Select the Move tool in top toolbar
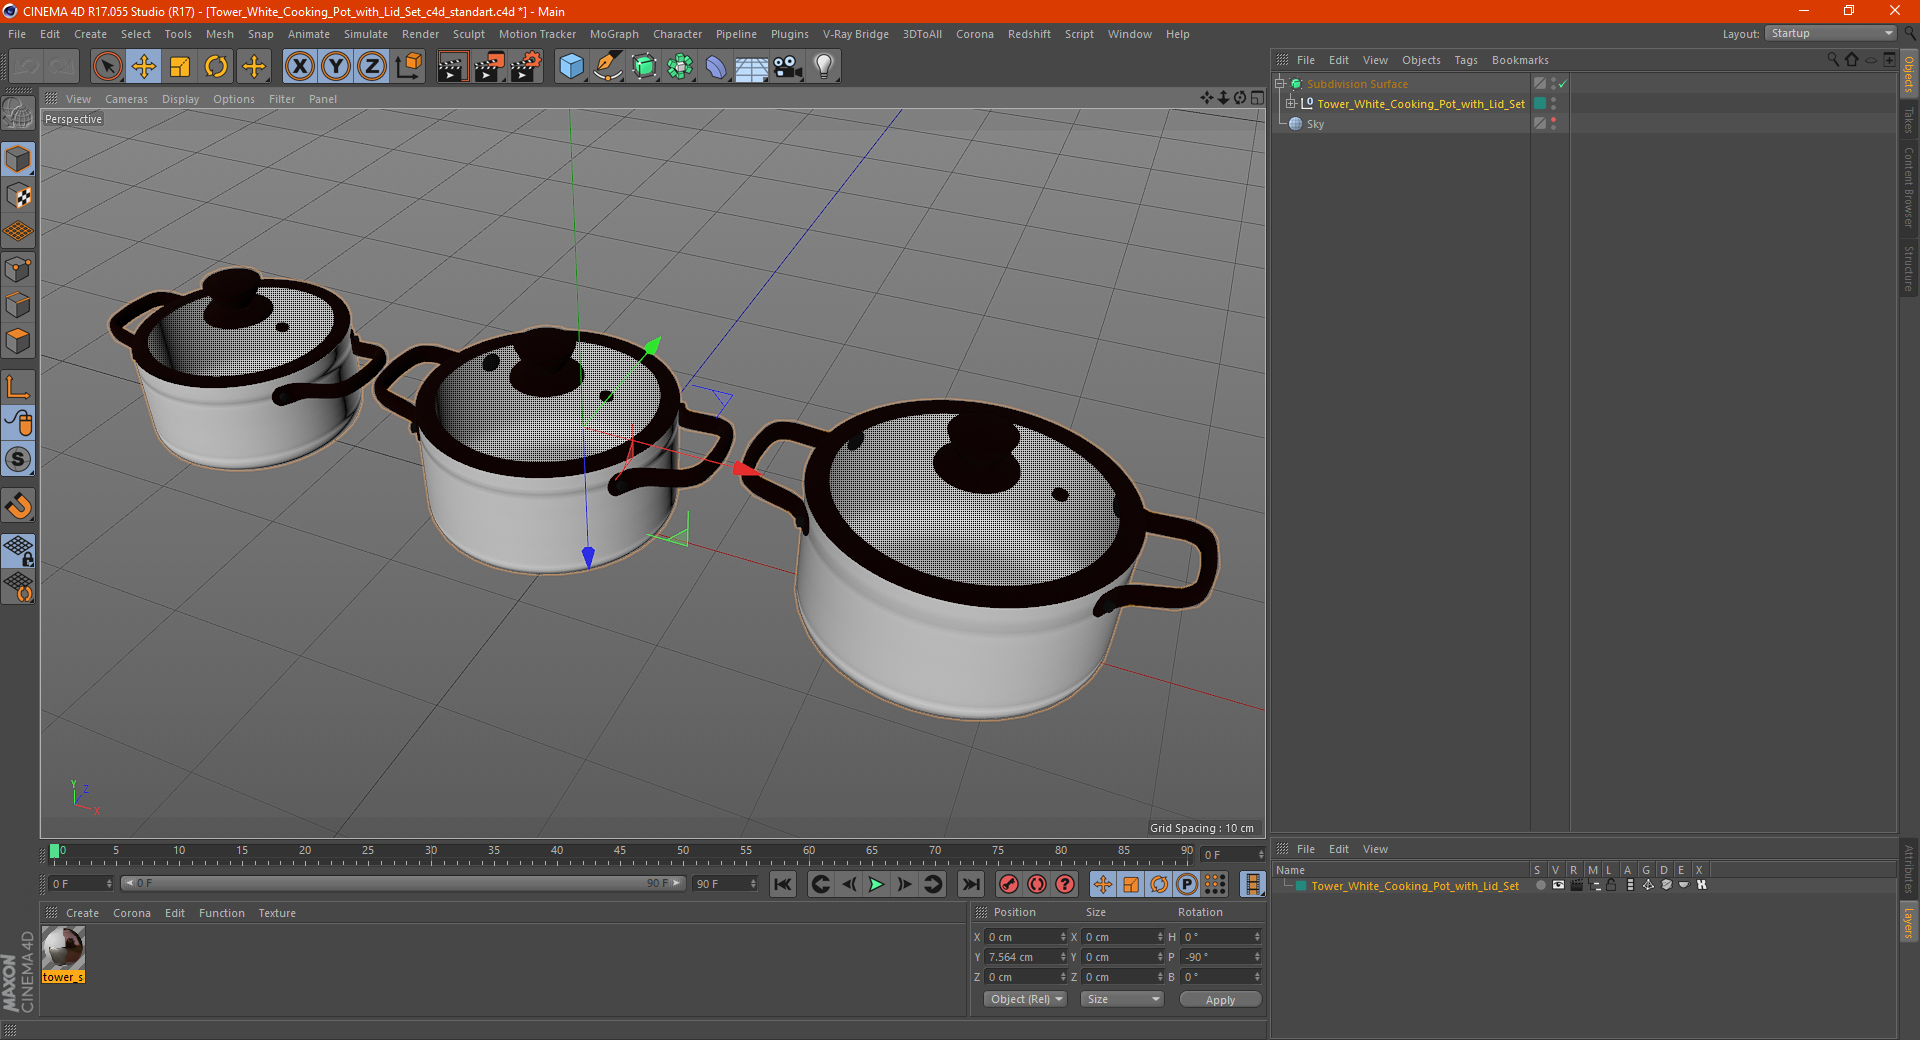This screenshot has height=1040, width=1920. pos(143,67)
